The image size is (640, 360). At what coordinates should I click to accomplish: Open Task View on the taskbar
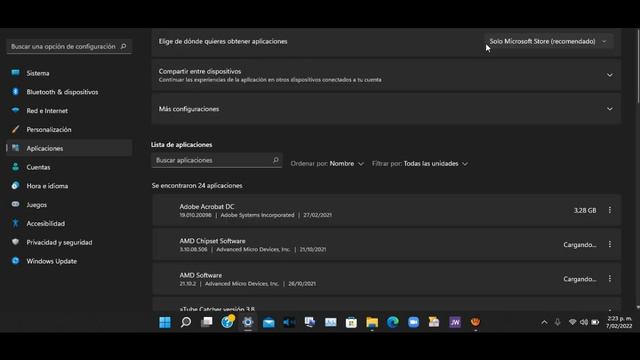207,322
